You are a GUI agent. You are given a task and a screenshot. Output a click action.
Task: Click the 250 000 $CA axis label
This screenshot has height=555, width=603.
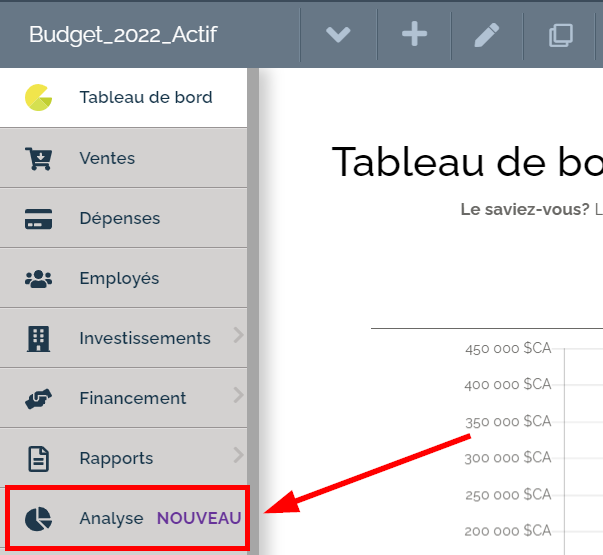point(508,495)
